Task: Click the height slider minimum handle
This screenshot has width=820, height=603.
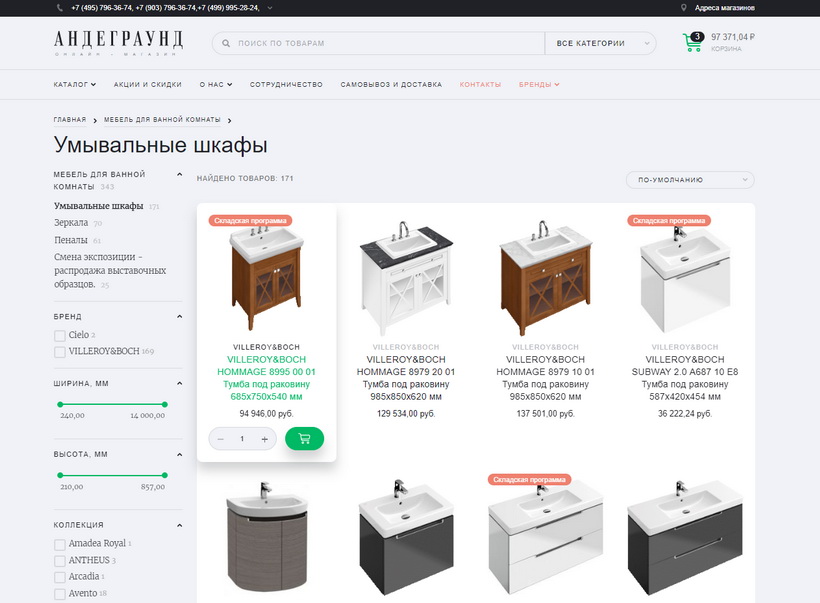Action: tap(60, 475)
